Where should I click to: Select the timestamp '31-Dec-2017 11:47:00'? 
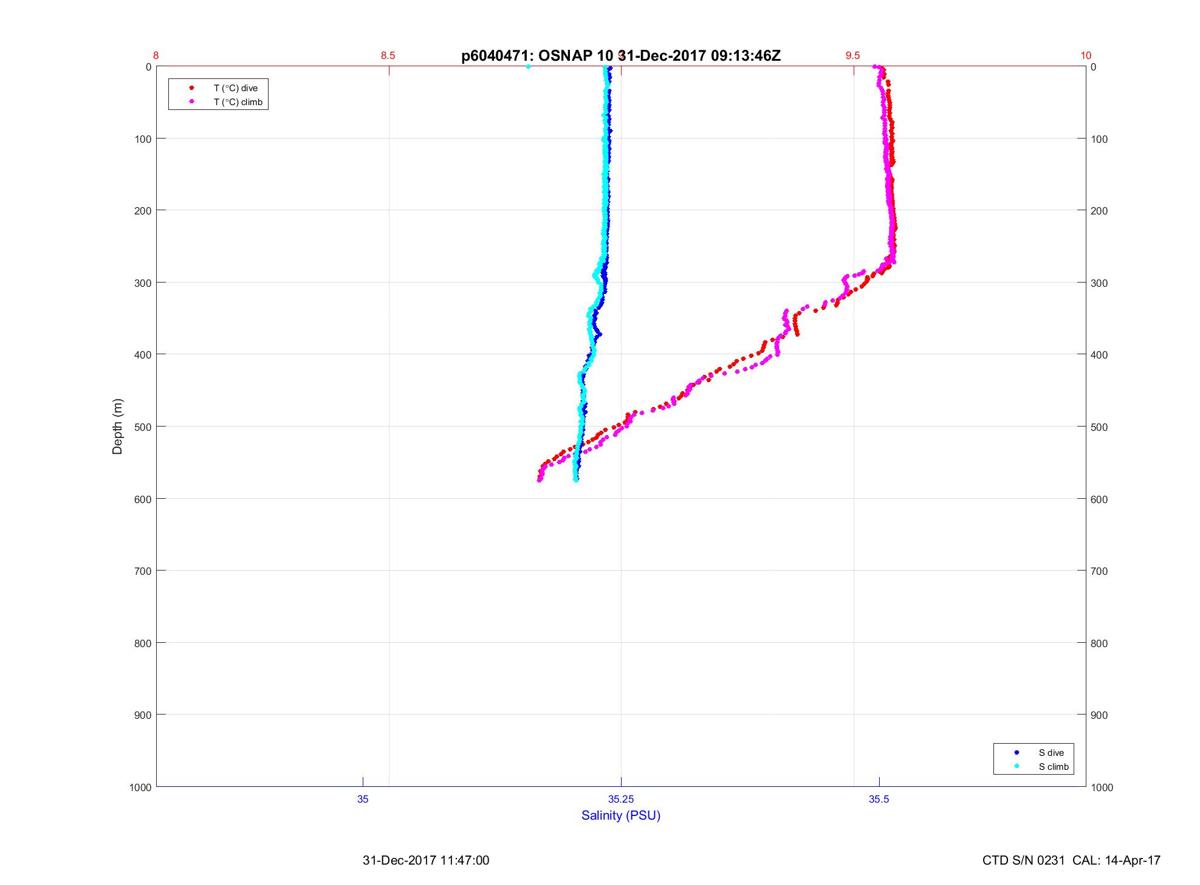tap(426, 860)
